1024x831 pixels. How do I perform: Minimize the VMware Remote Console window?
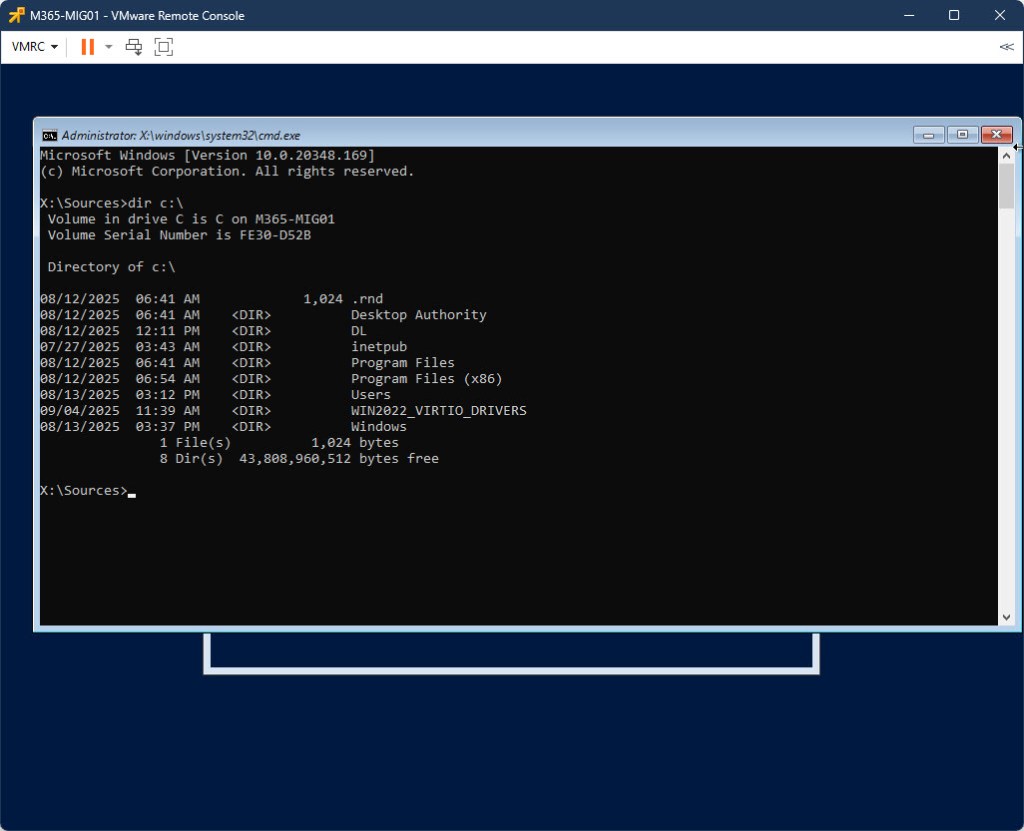[909, 15]
